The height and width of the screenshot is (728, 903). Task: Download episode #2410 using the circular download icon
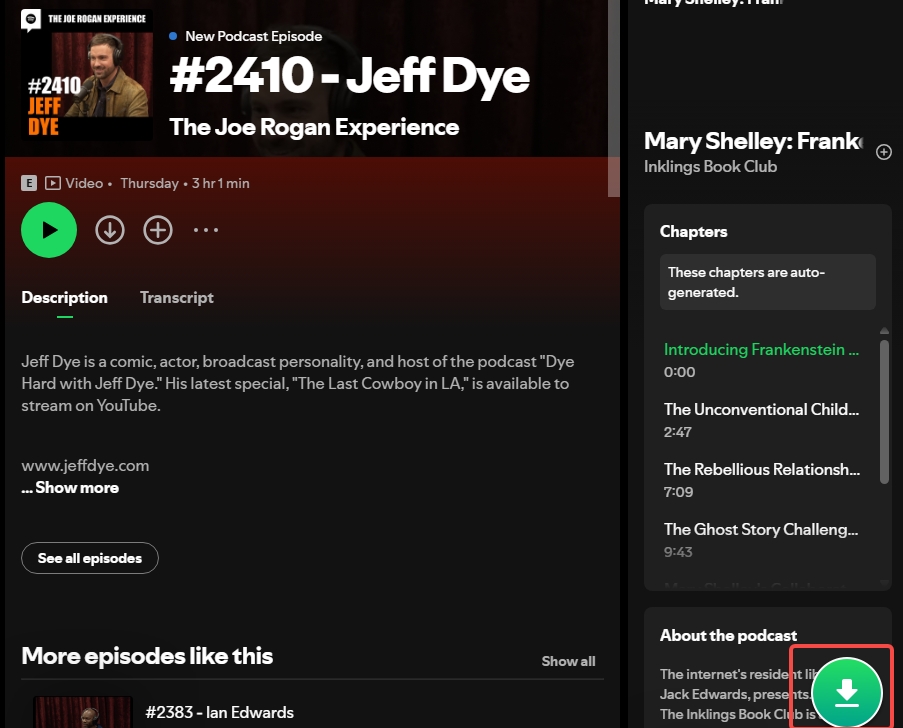click(x=110, y=230)
